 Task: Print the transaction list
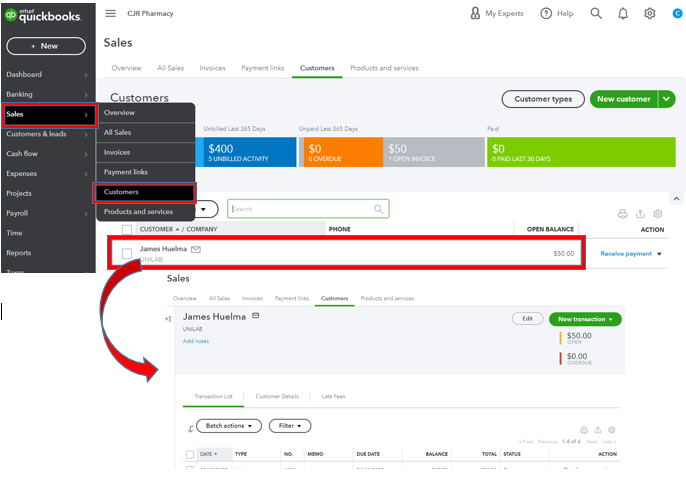click(x=584, y=430)
